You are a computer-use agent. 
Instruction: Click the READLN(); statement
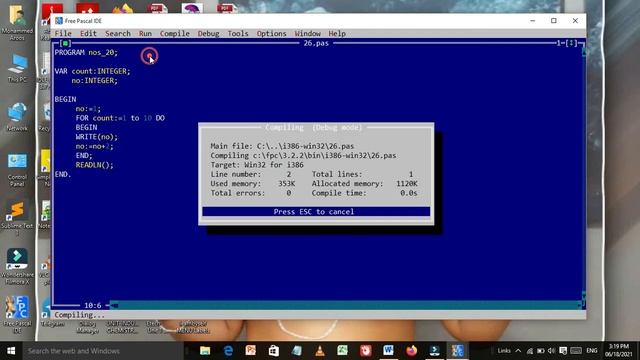tap(94, 165)
